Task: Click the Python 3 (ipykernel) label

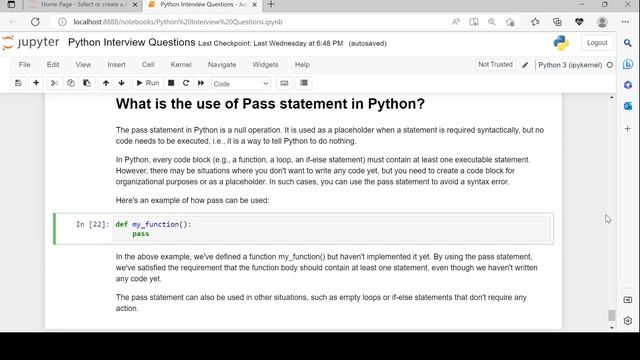Action: click(570, 65)
